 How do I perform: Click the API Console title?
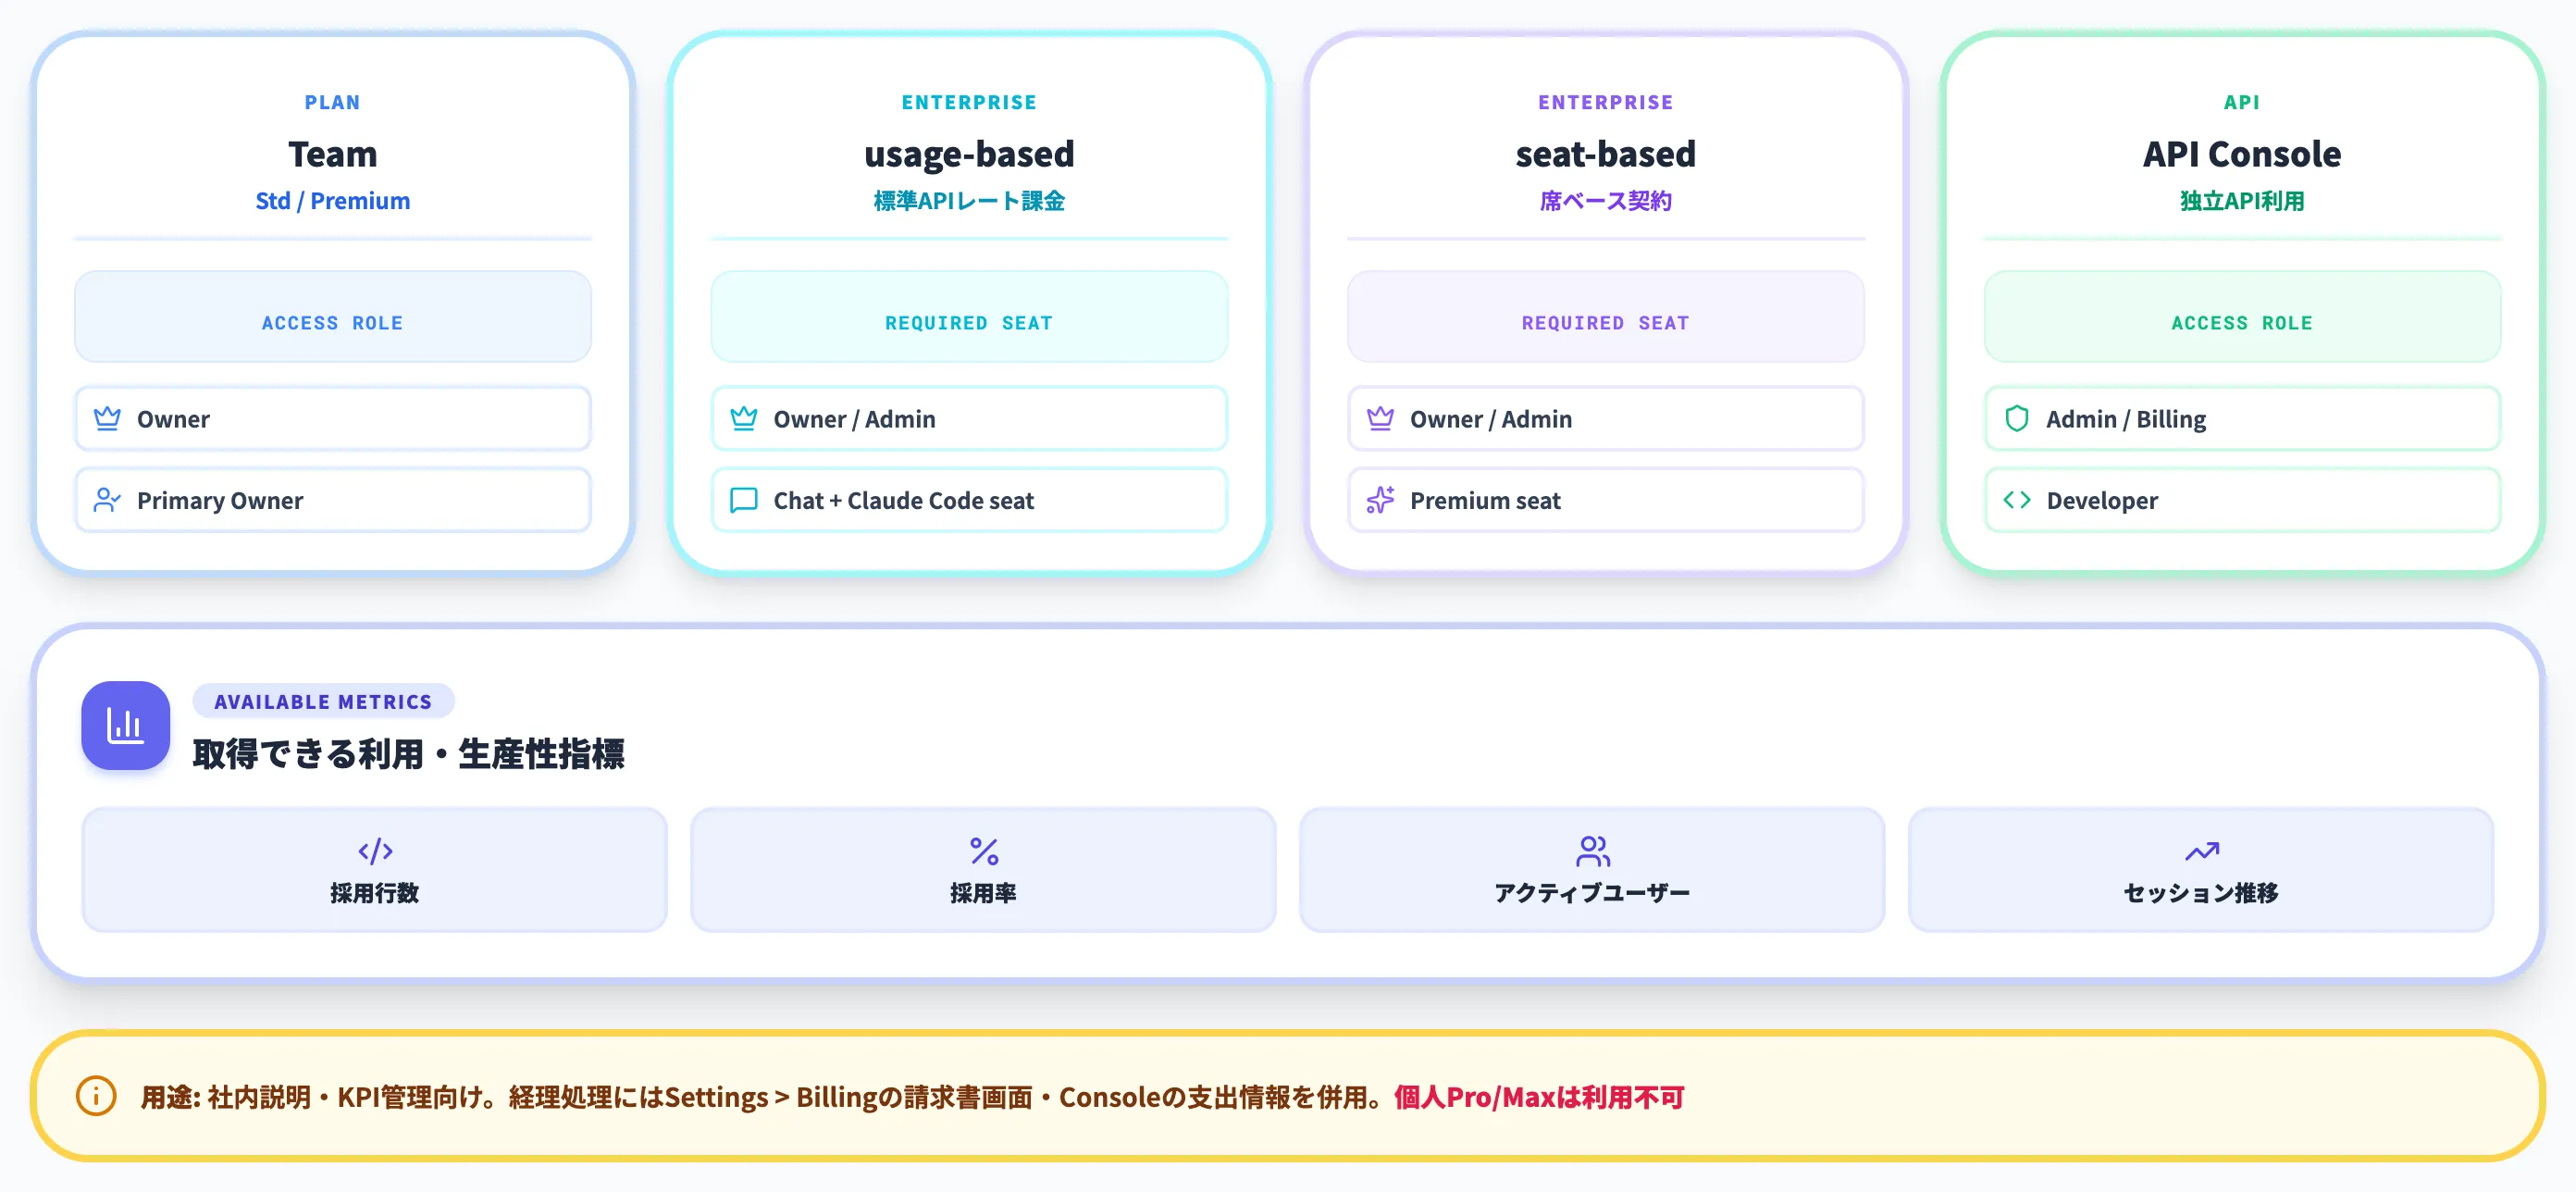[2242, 154]
